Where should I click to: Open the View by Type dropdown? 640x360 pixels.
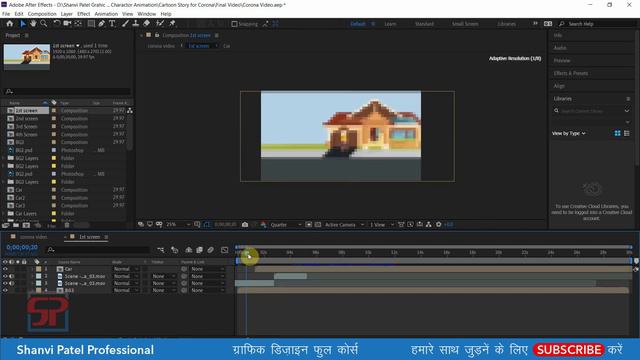(x=569, y=133)
